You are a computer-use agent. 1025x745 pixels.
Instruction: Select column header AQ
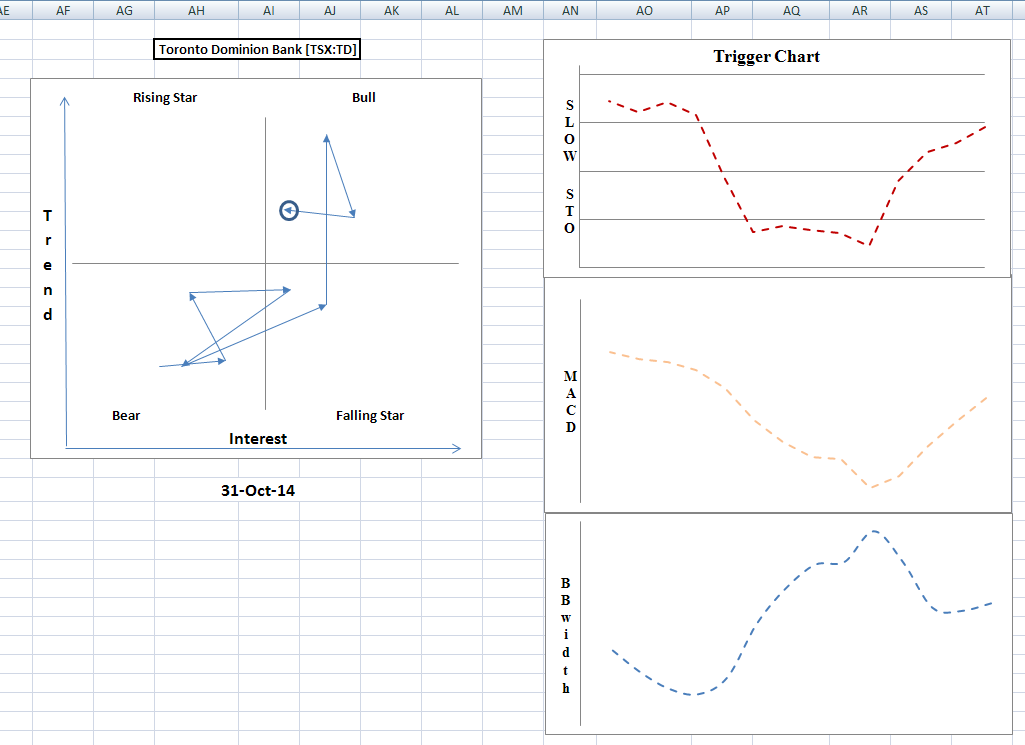pos(791,10)
